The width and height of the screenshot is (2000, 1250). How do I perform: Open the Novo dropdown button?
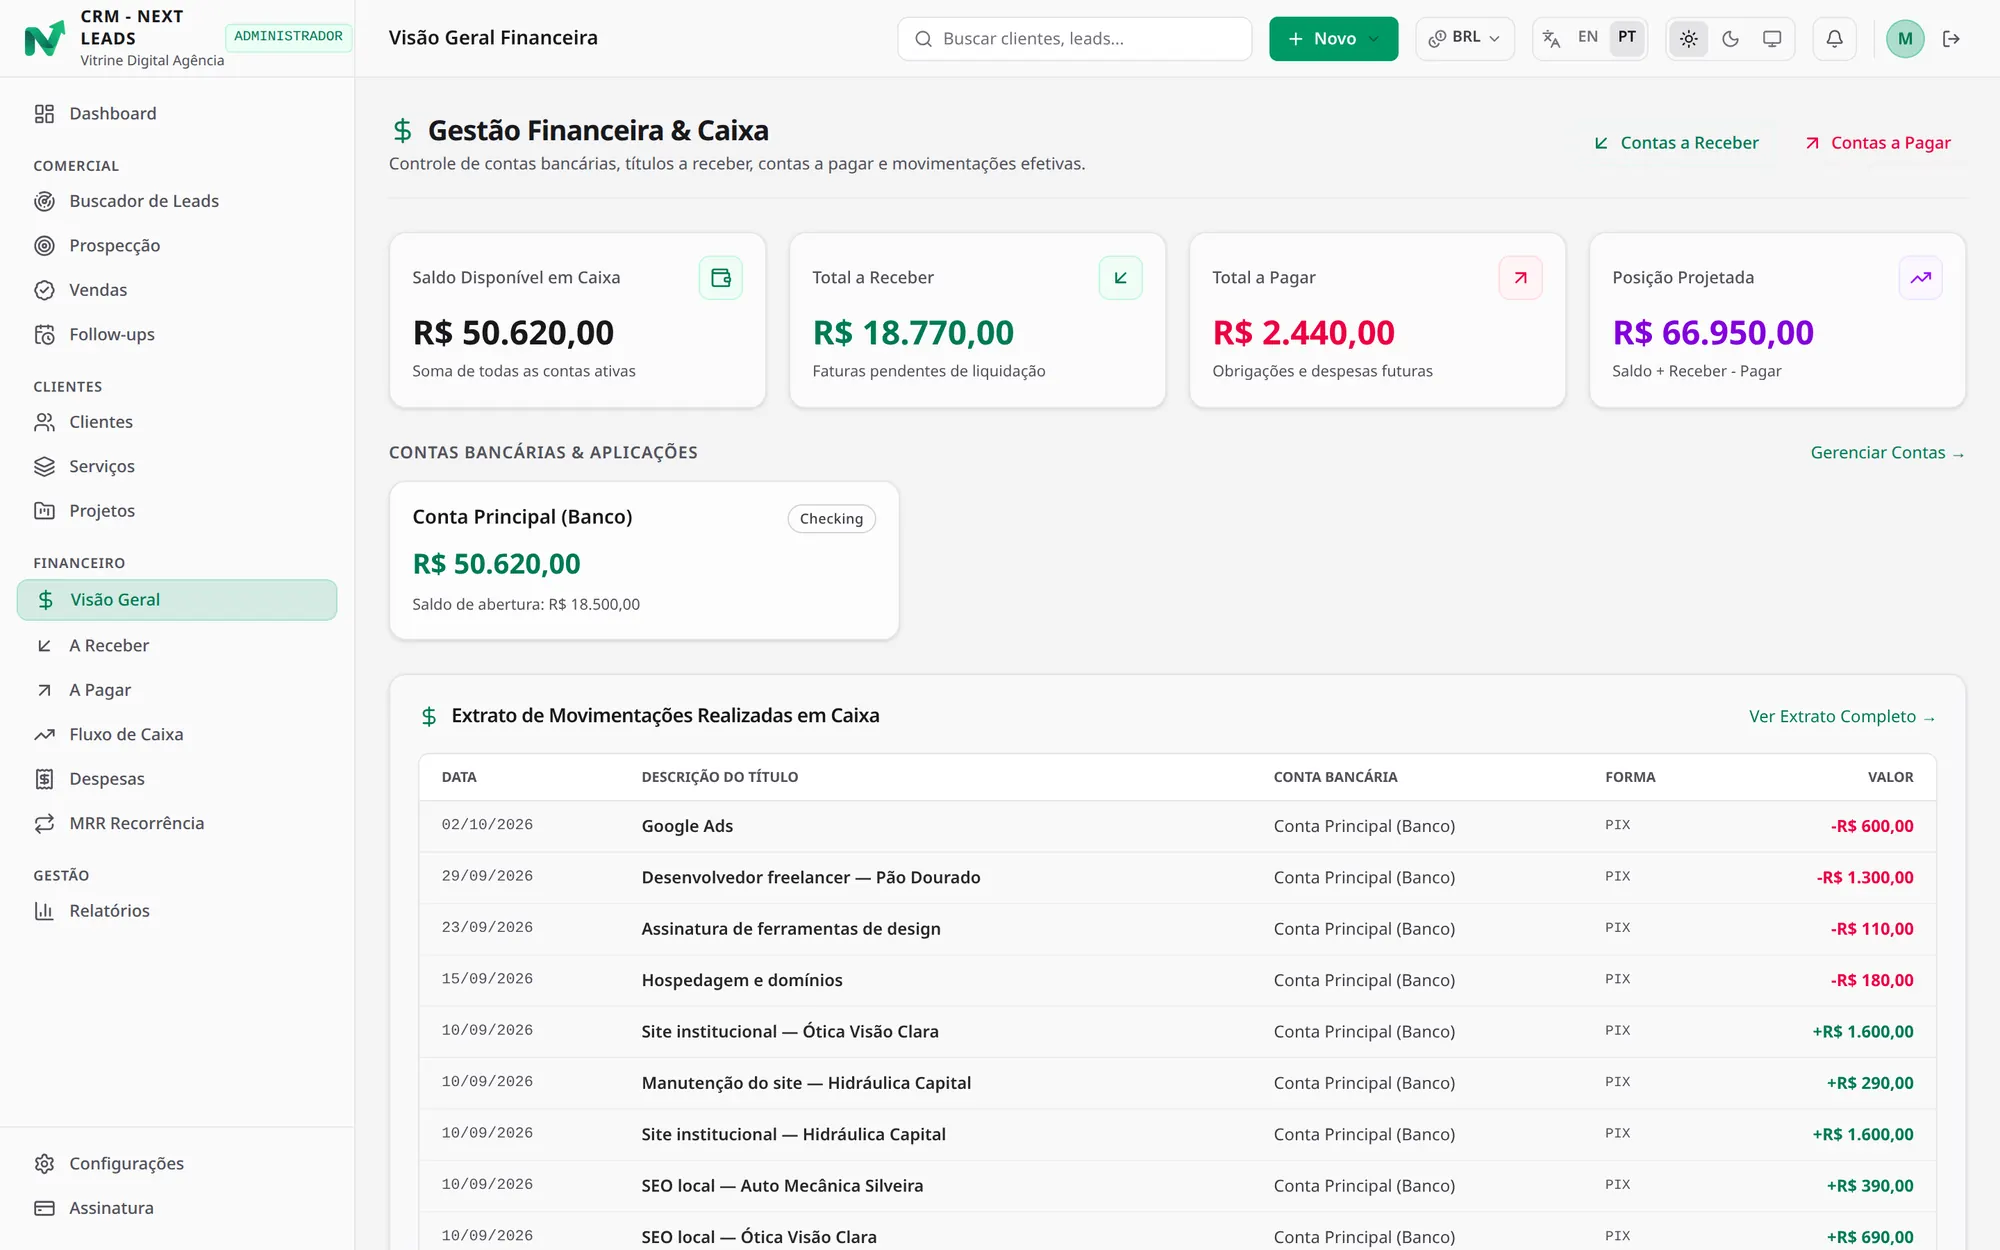[x=1333, y=39]
